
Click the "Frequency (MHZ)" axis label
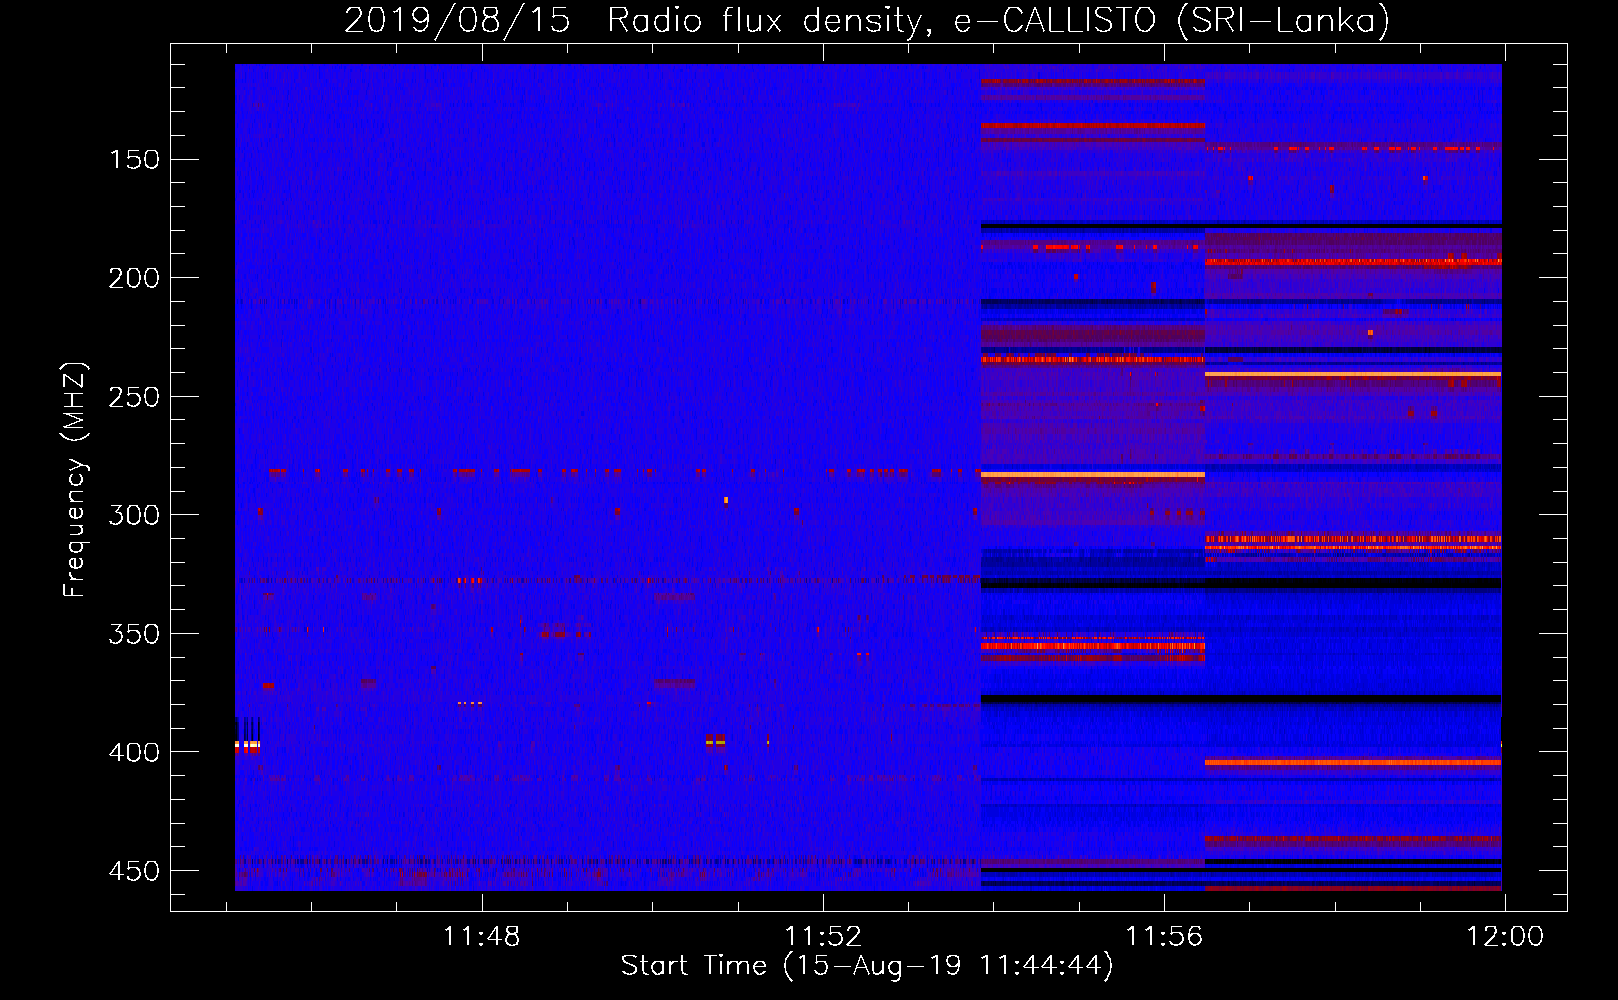click(x=75, y=479)
